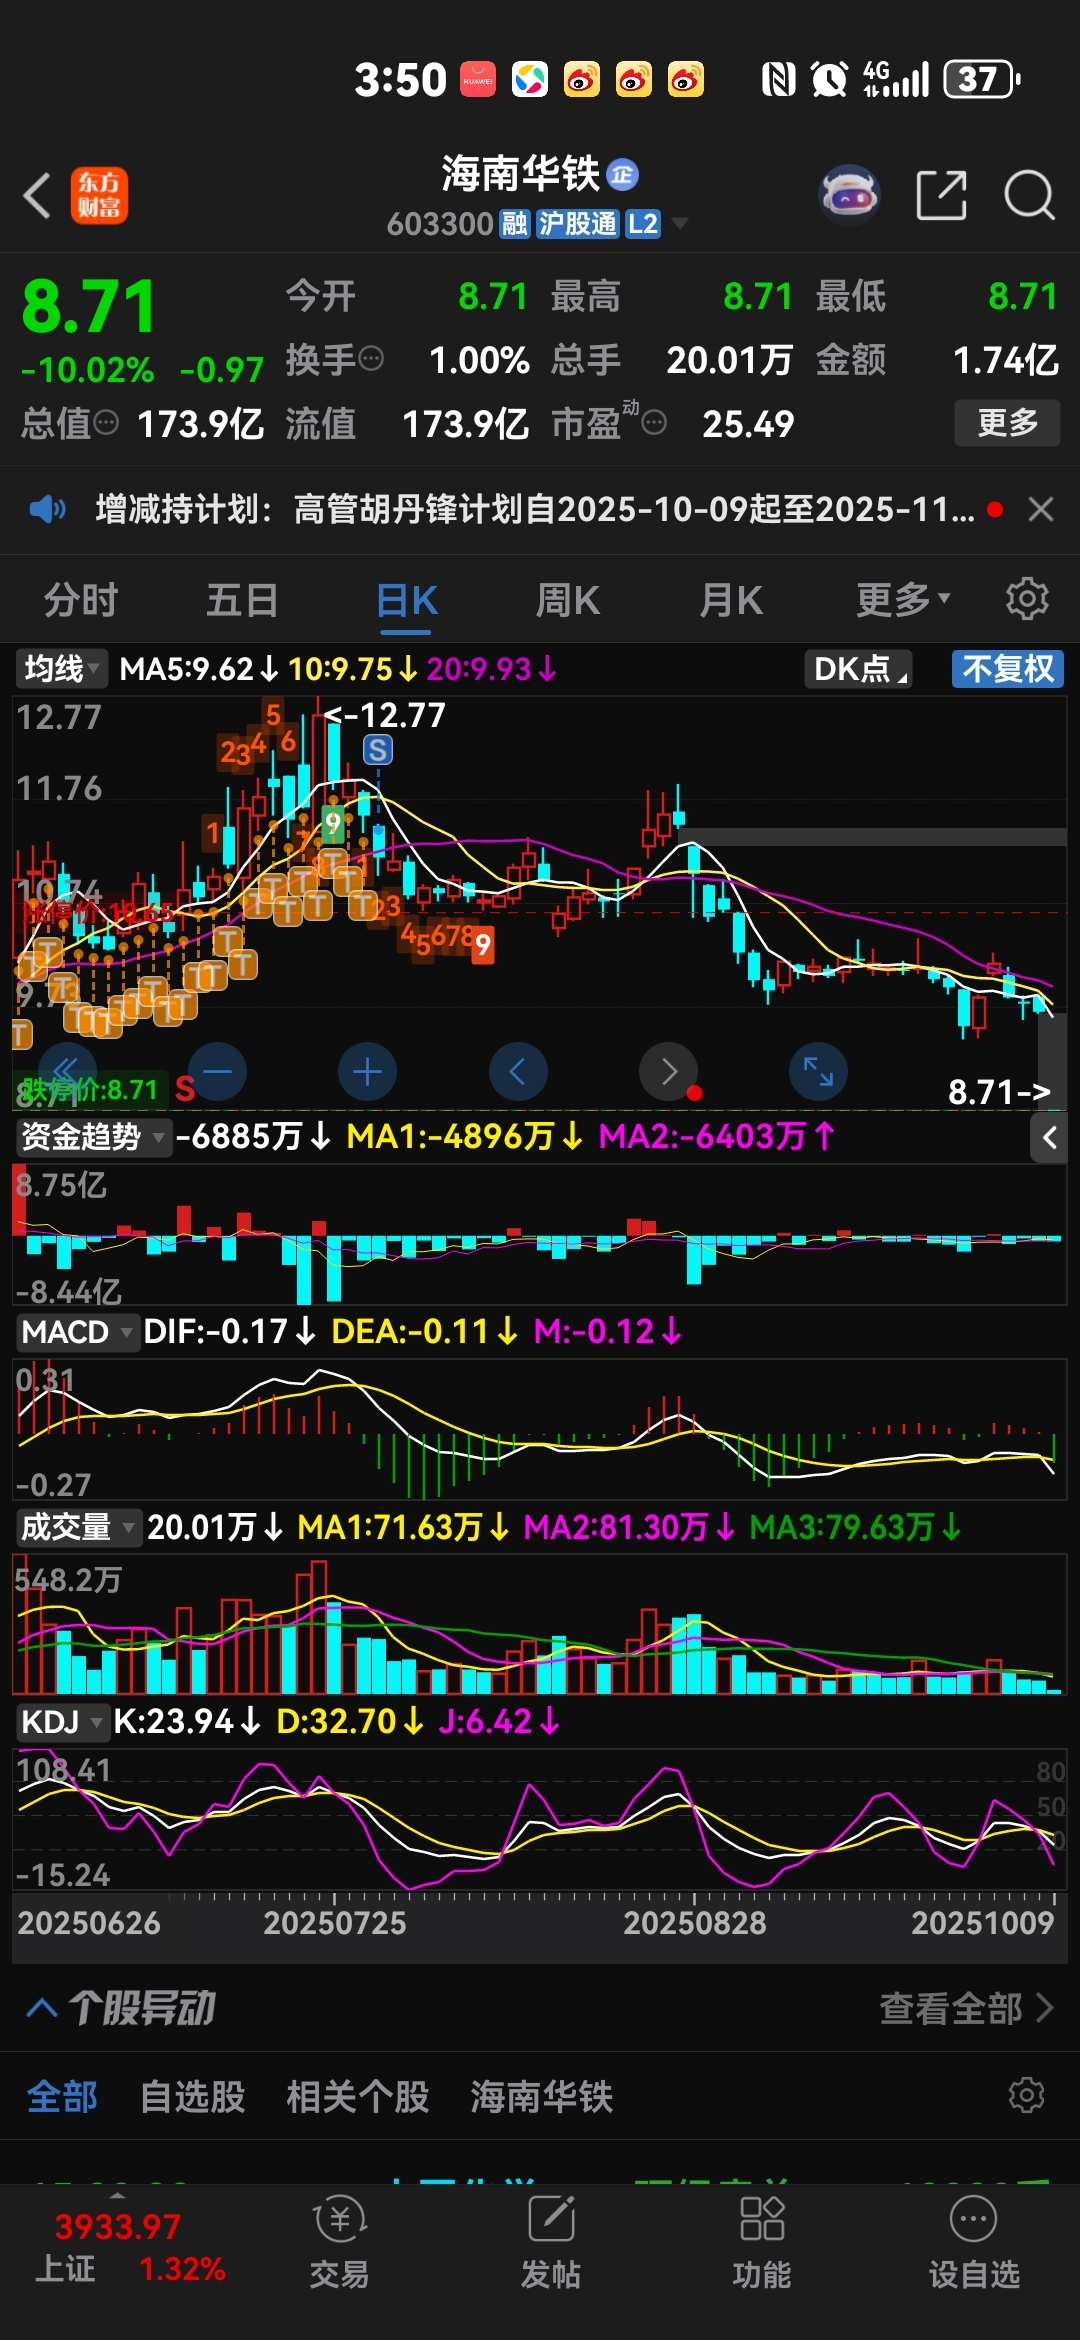
Task: Expand the stock title dropdown arrow
Action: tap(681, 223)
